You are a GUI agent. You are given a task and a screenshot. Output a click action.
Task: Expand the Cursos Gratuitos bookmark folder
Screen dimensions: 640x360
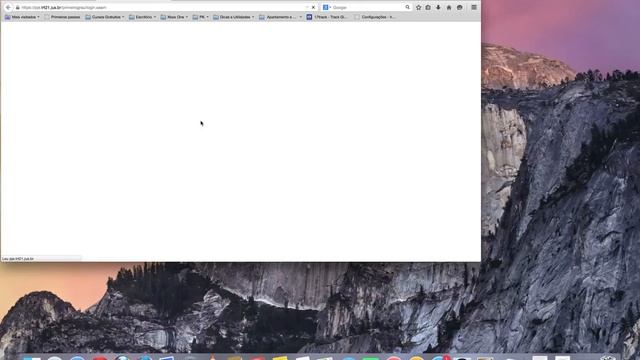105,17
